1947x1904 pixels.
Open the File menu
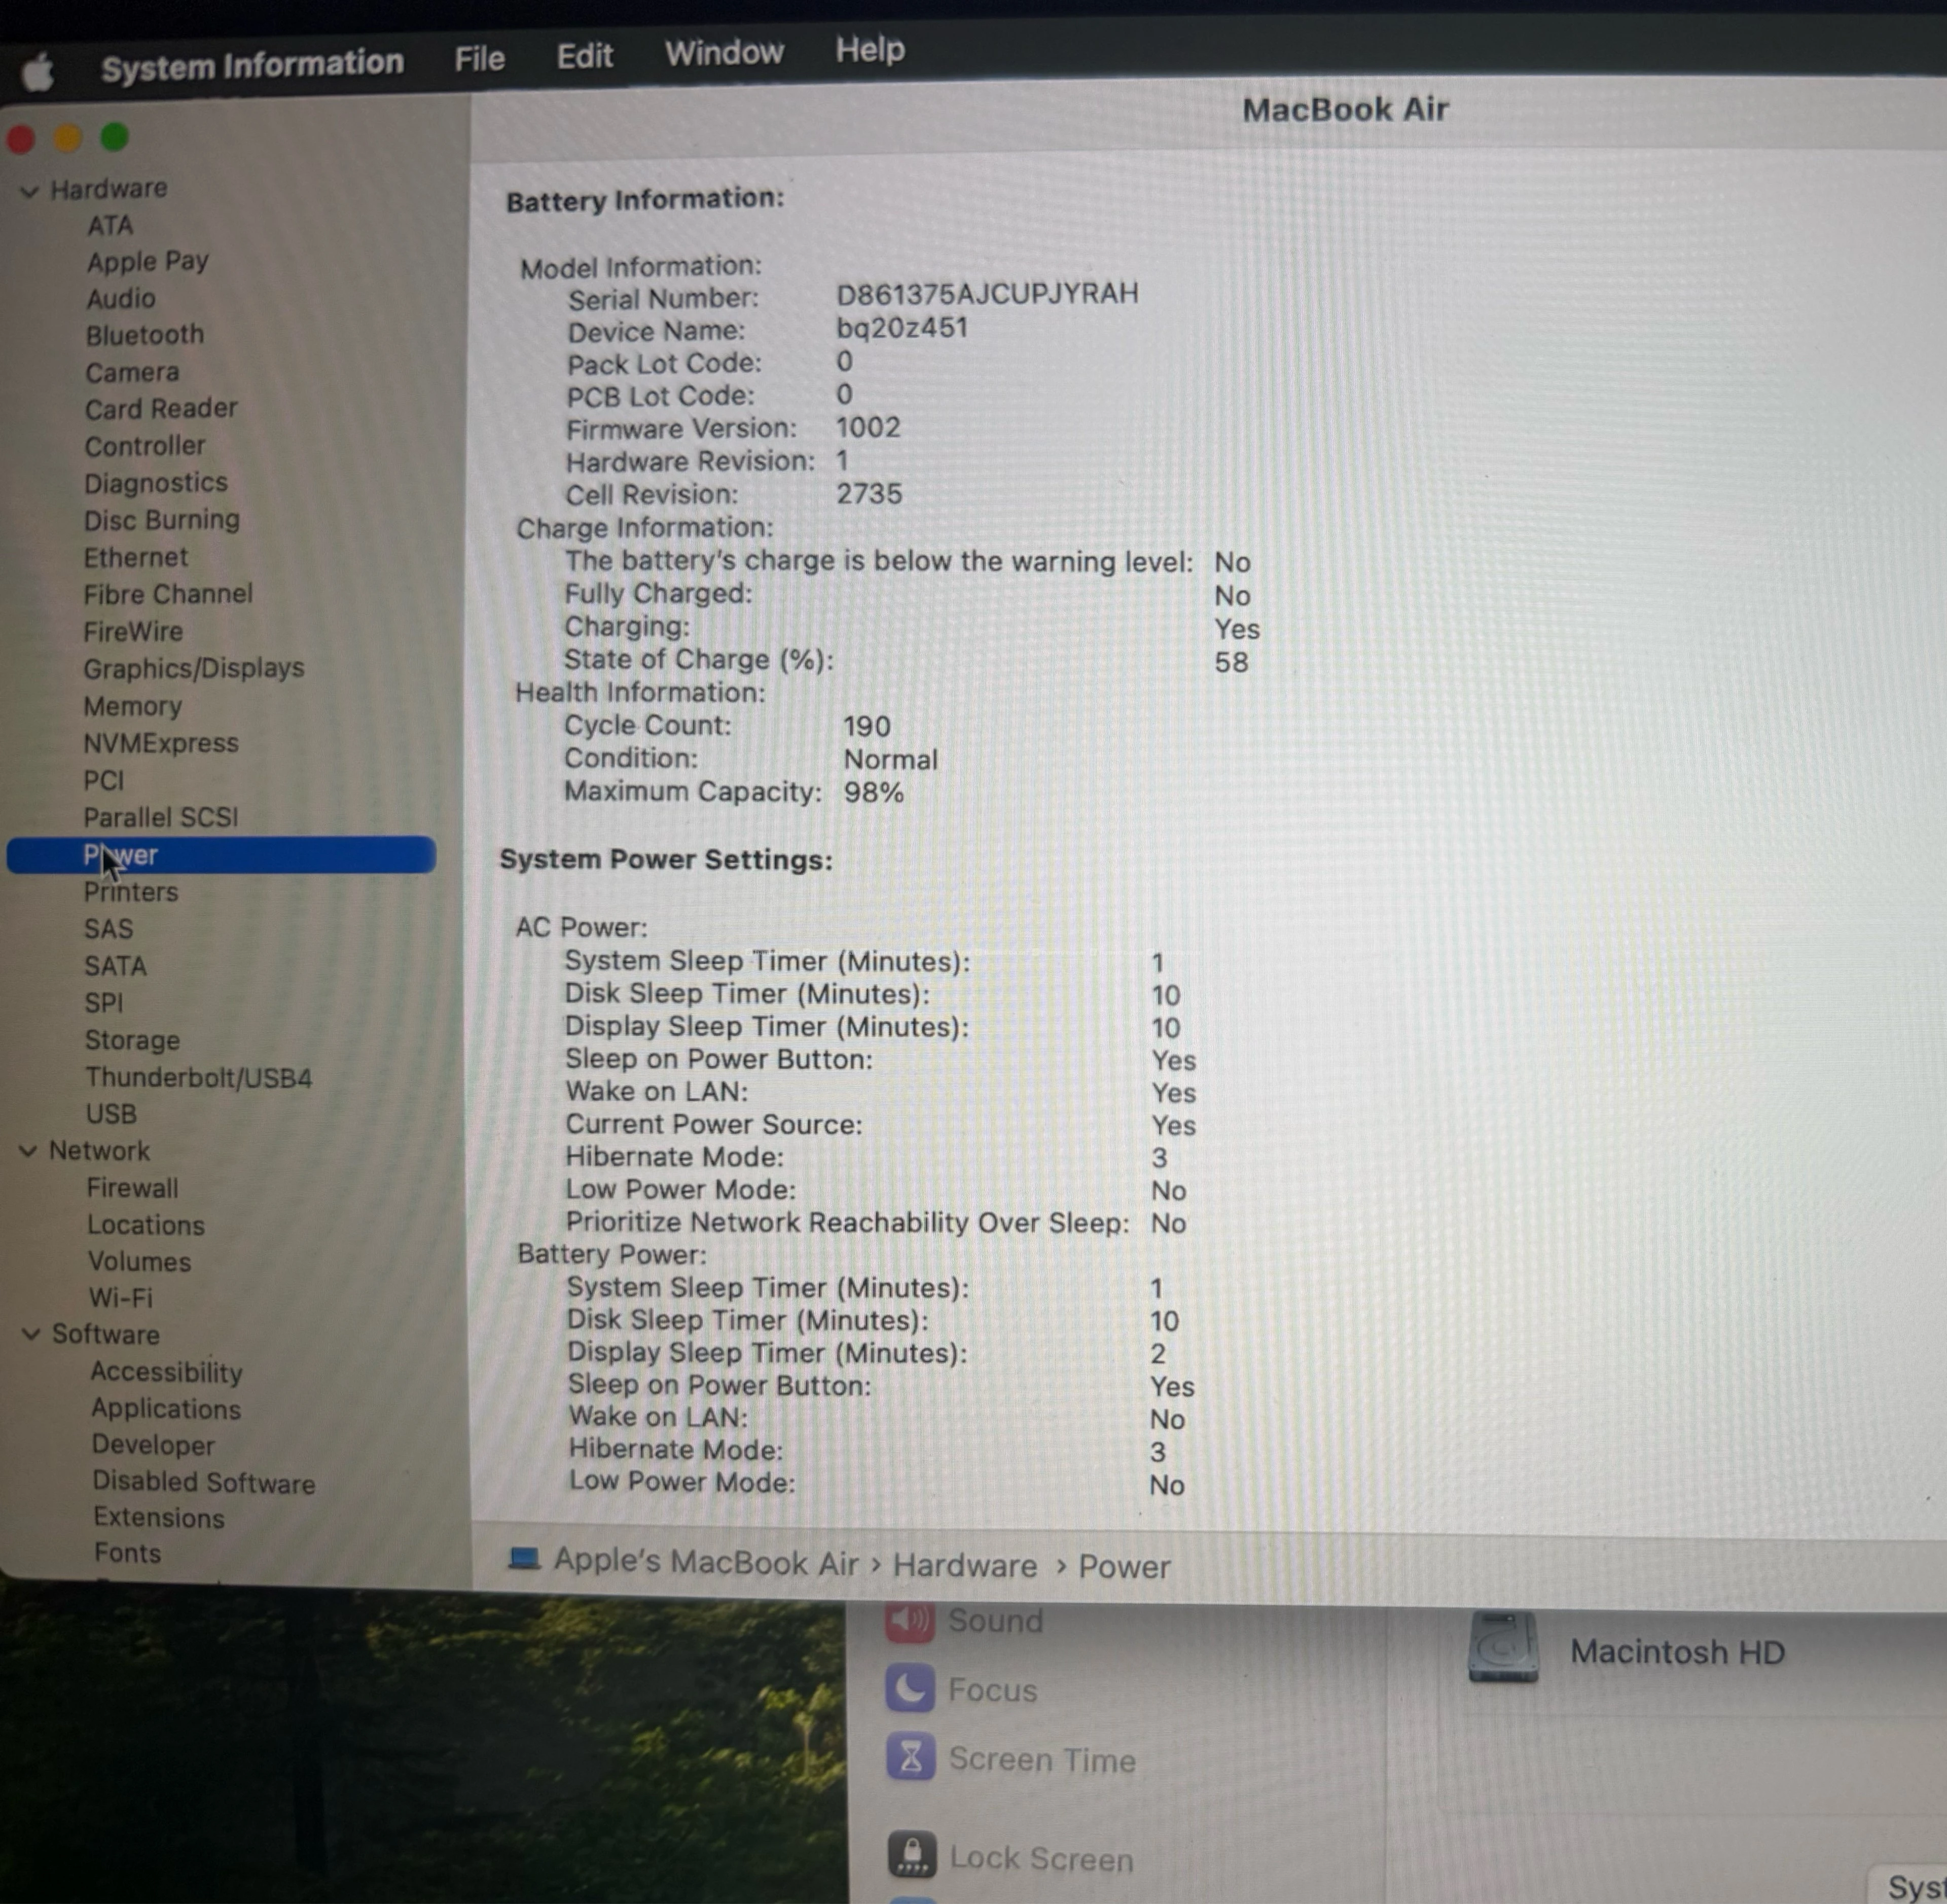[479, 59]
